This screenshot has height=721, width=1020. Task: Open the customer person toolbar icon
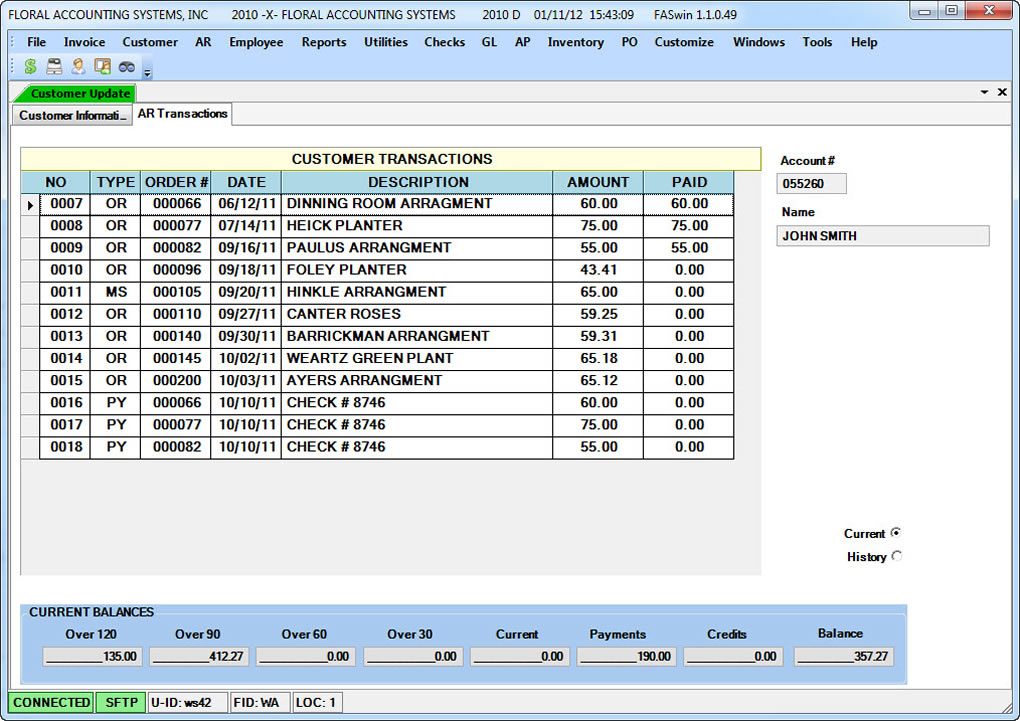pos(78,67)
